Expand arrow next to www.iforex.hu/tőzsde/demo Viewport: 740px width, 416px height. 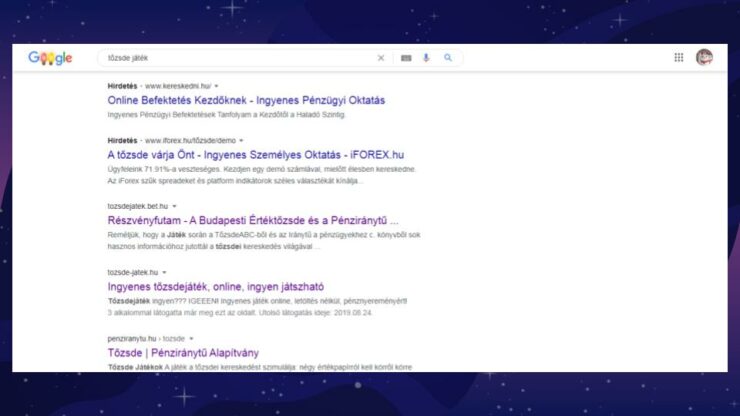(x=241, y=141)
